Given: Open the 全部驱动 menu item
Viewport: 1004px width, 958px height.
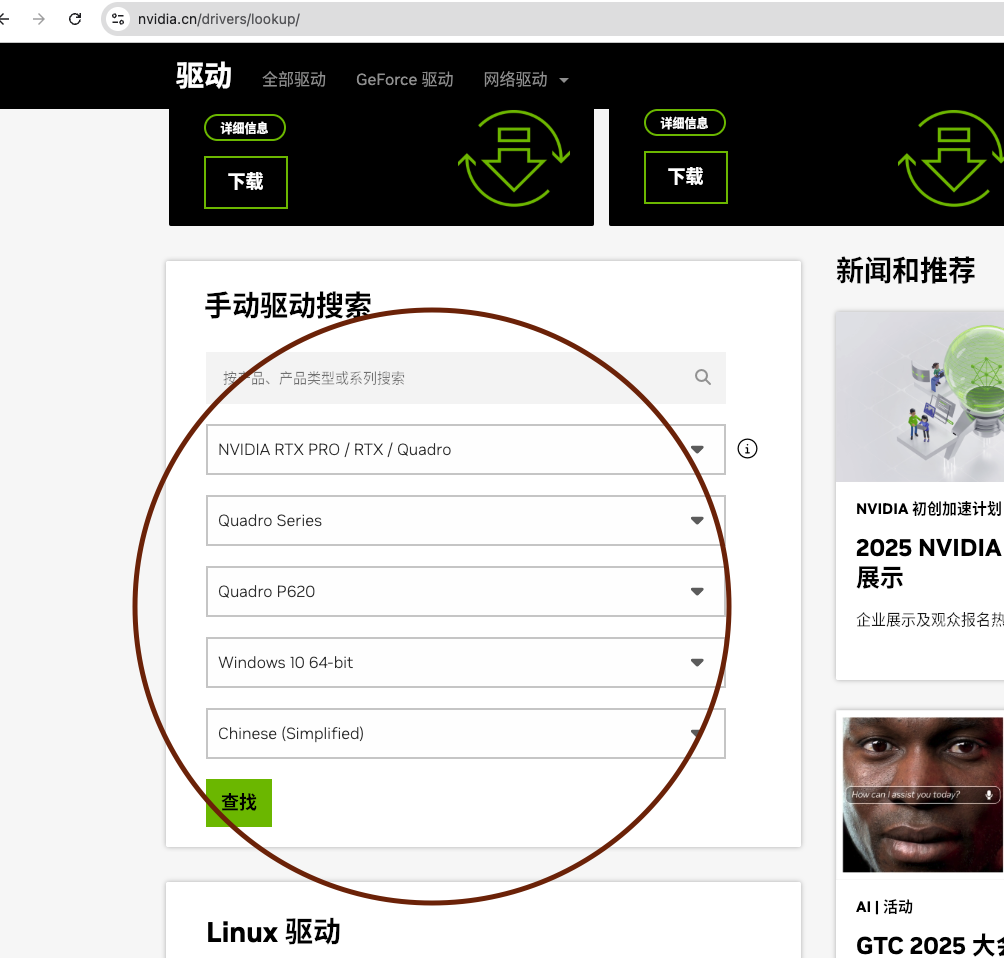Looking at the screenshot, I should [294, 79].
